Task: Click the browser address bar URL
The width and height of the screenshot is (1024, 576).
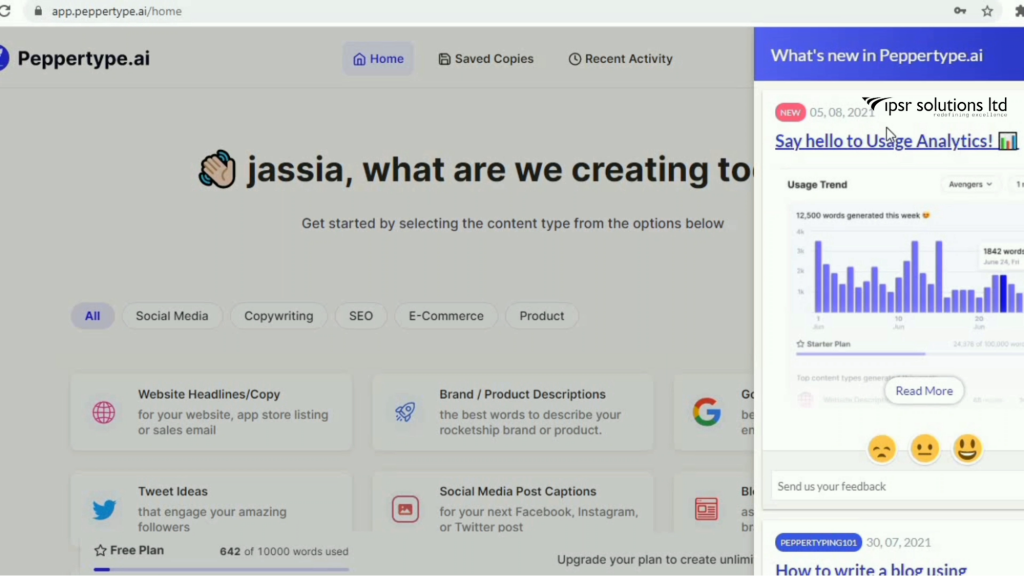Action: pyautogui.click(x=117, y=11)
